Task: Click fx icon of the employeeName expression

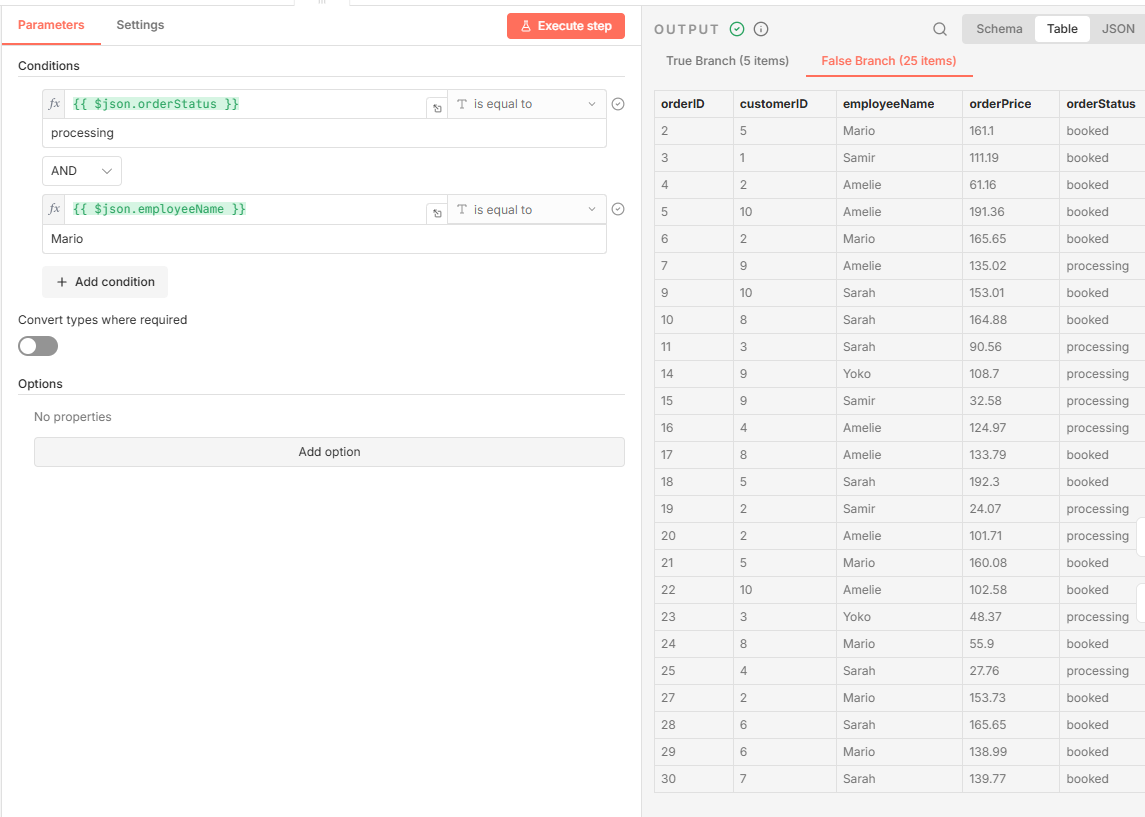Action: 54,209
